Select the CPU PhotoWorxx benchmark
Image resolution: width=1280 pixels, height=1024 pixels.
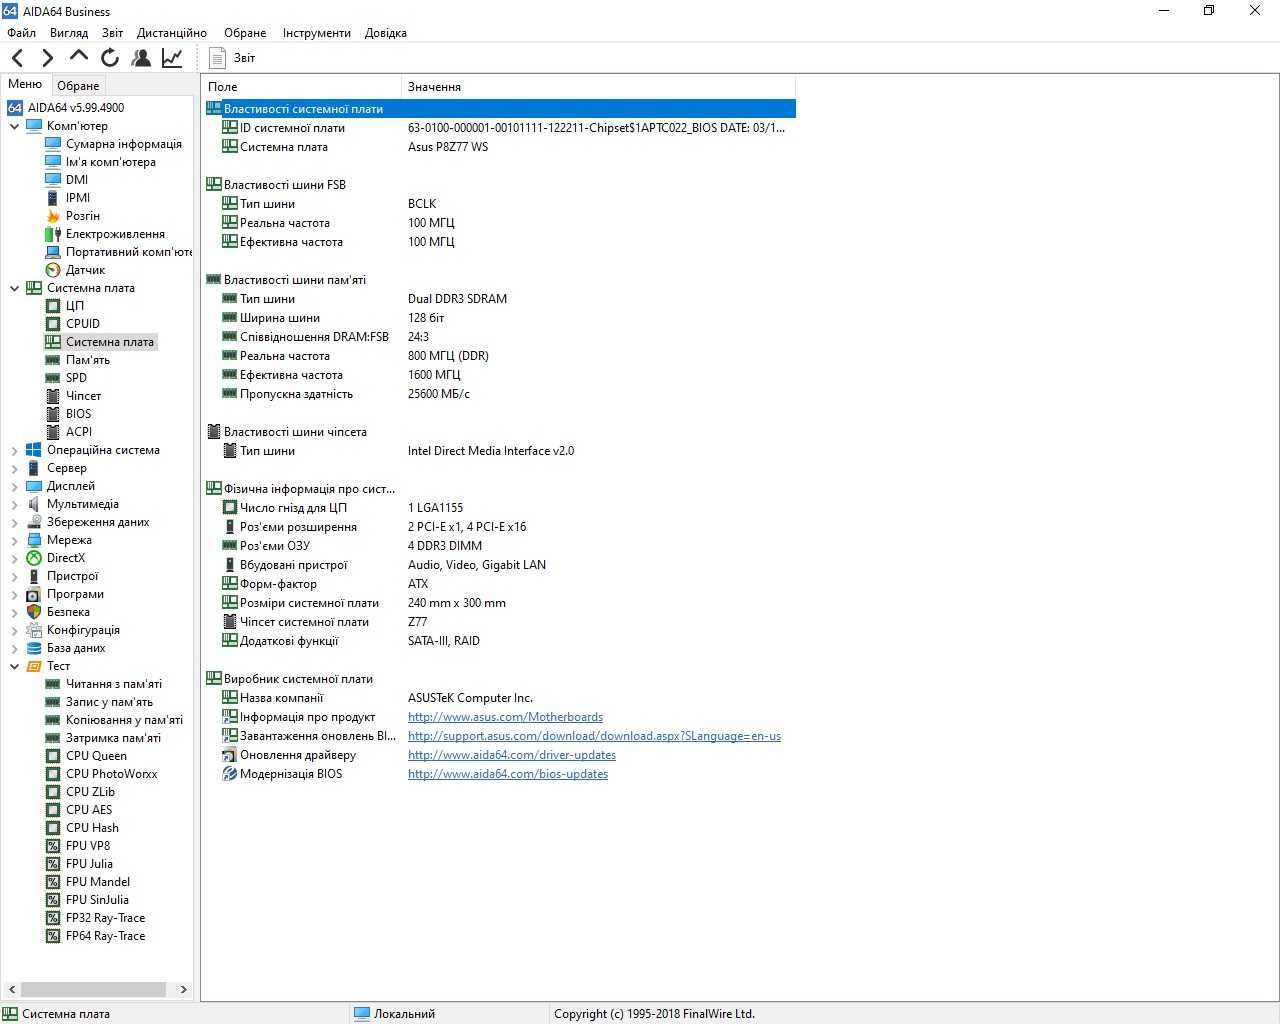[x=101, y=773]
